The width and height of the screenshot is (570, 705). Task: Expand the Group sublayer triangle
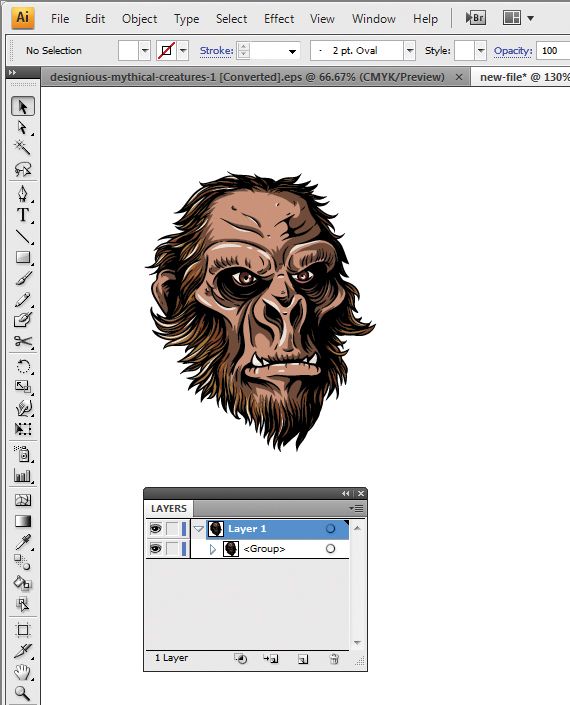tap(213, 549)
